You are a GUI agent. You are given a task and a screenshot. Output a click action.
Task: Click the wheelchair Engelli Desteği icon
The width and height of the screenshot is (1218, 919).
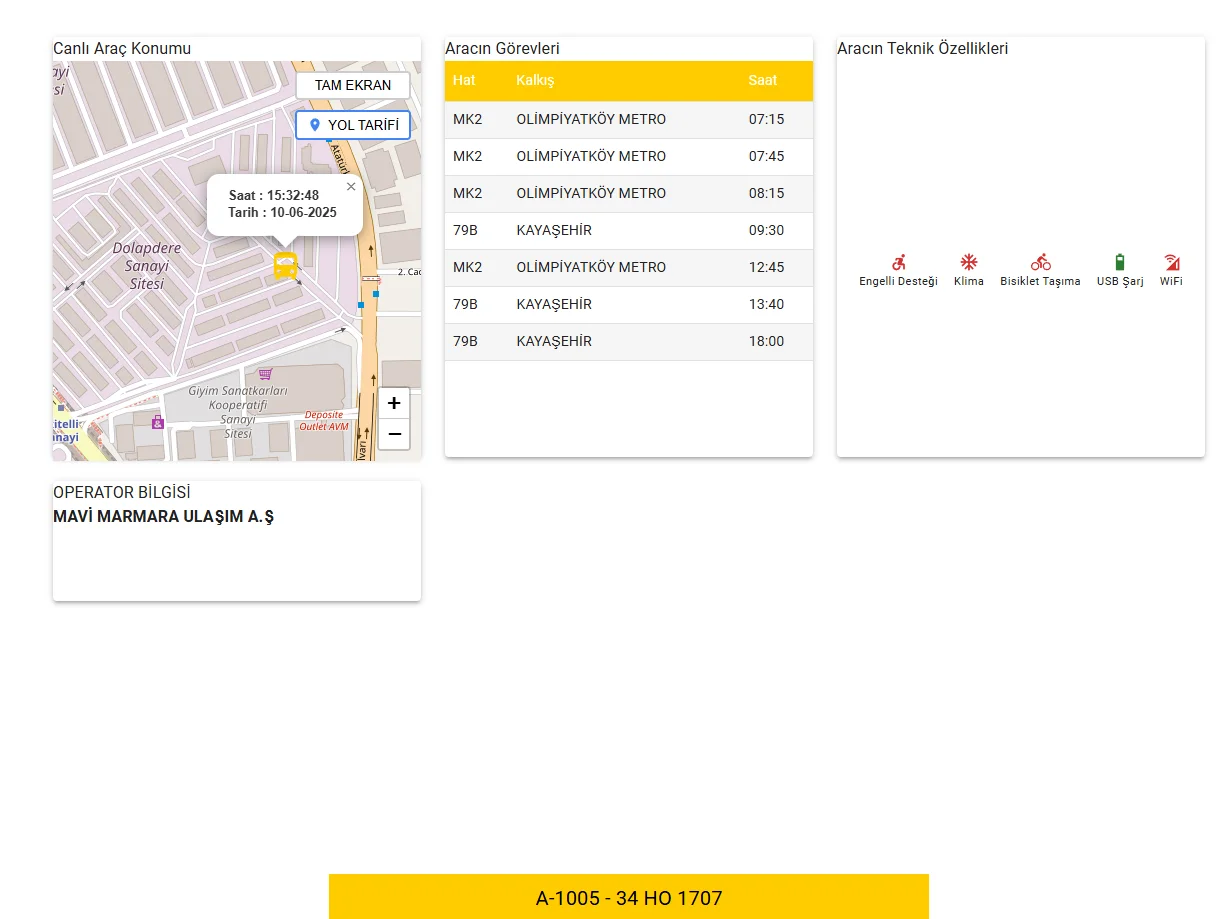click(x=898, y=263)
